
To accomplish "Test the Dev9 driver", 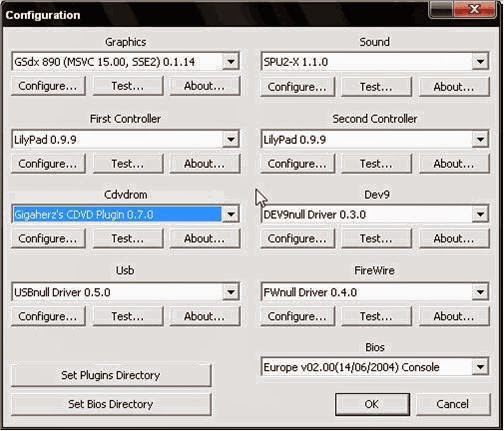I will point(376,238).
